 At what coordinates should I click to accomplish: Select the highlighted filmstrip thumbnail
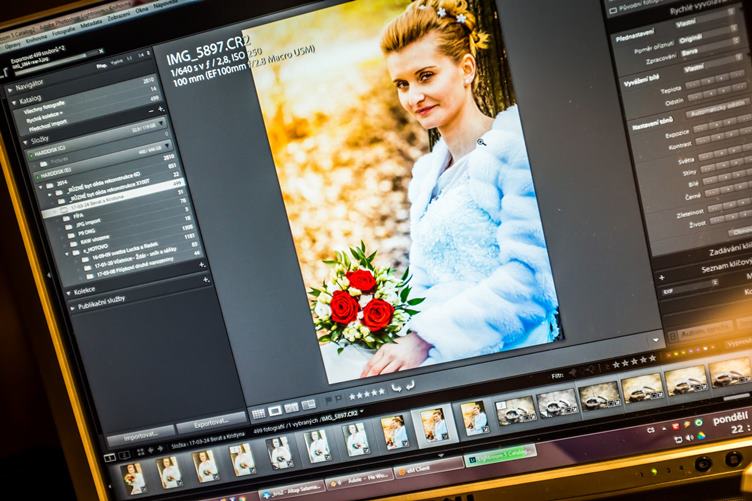435,425
